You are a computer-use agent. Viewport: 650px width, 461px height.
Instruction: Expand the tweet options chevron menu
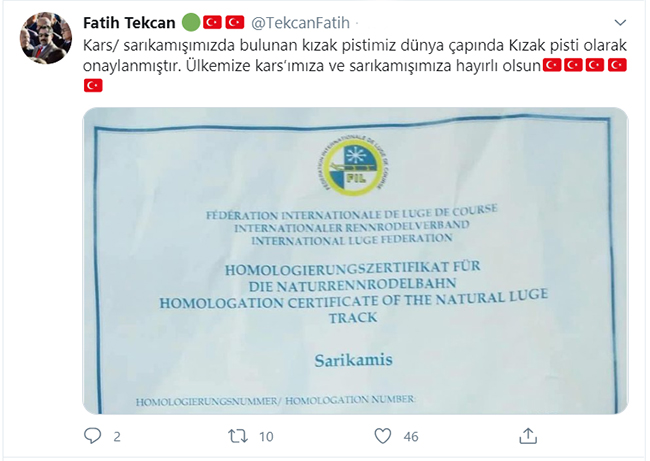620,22
